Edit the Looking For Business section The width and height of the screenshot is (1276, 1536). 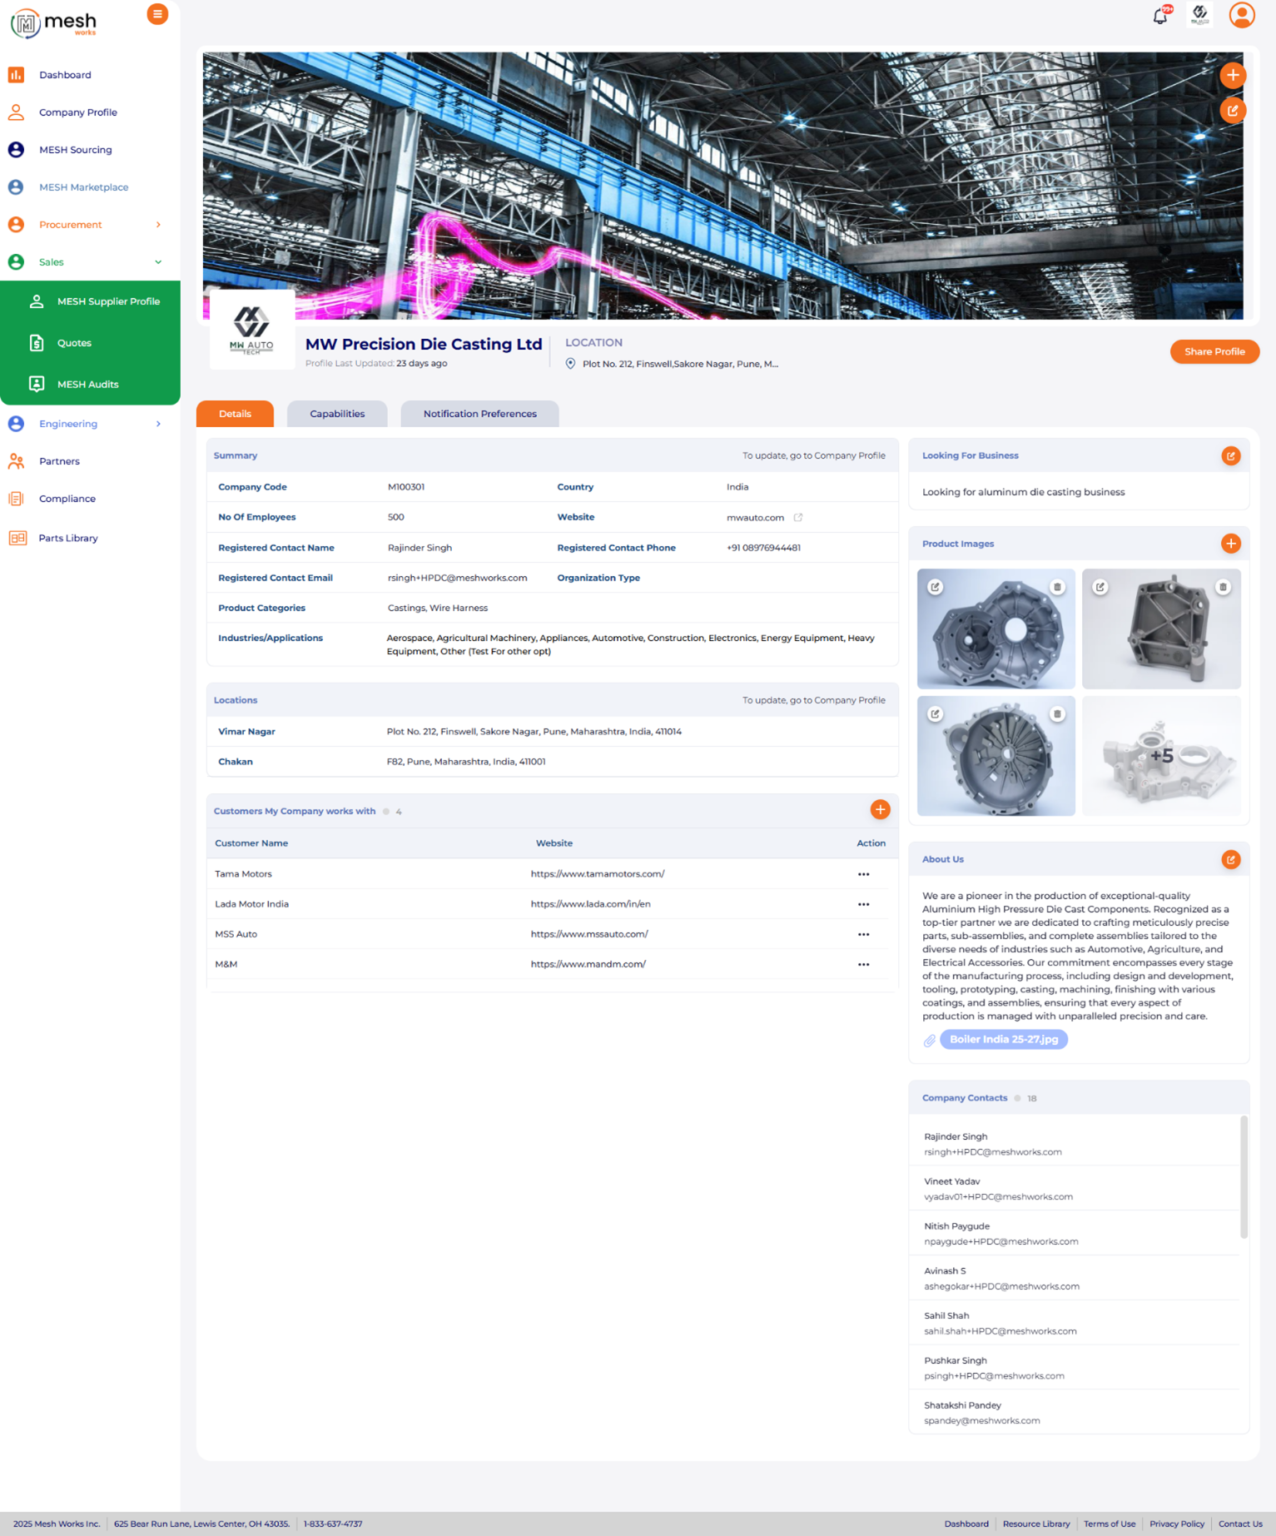coord(1230,456)
